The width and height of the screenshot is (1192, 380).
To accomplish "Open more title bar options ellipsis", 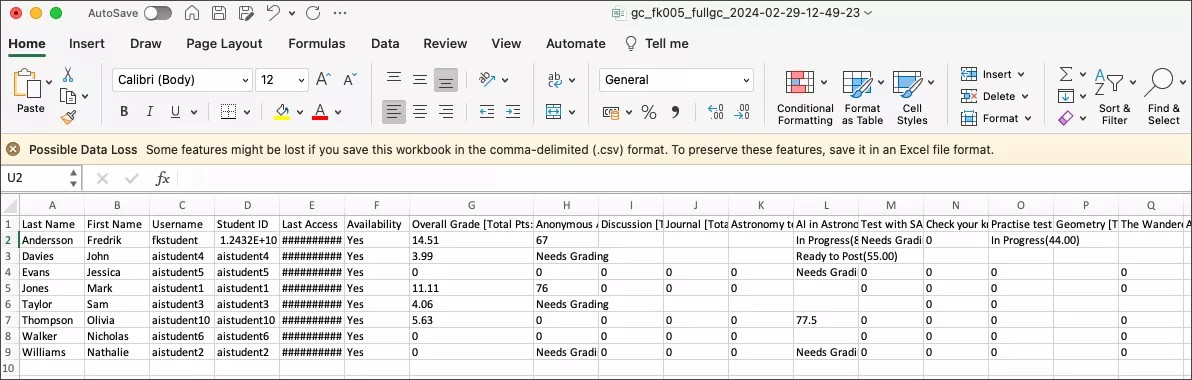I will pos(341,13).
